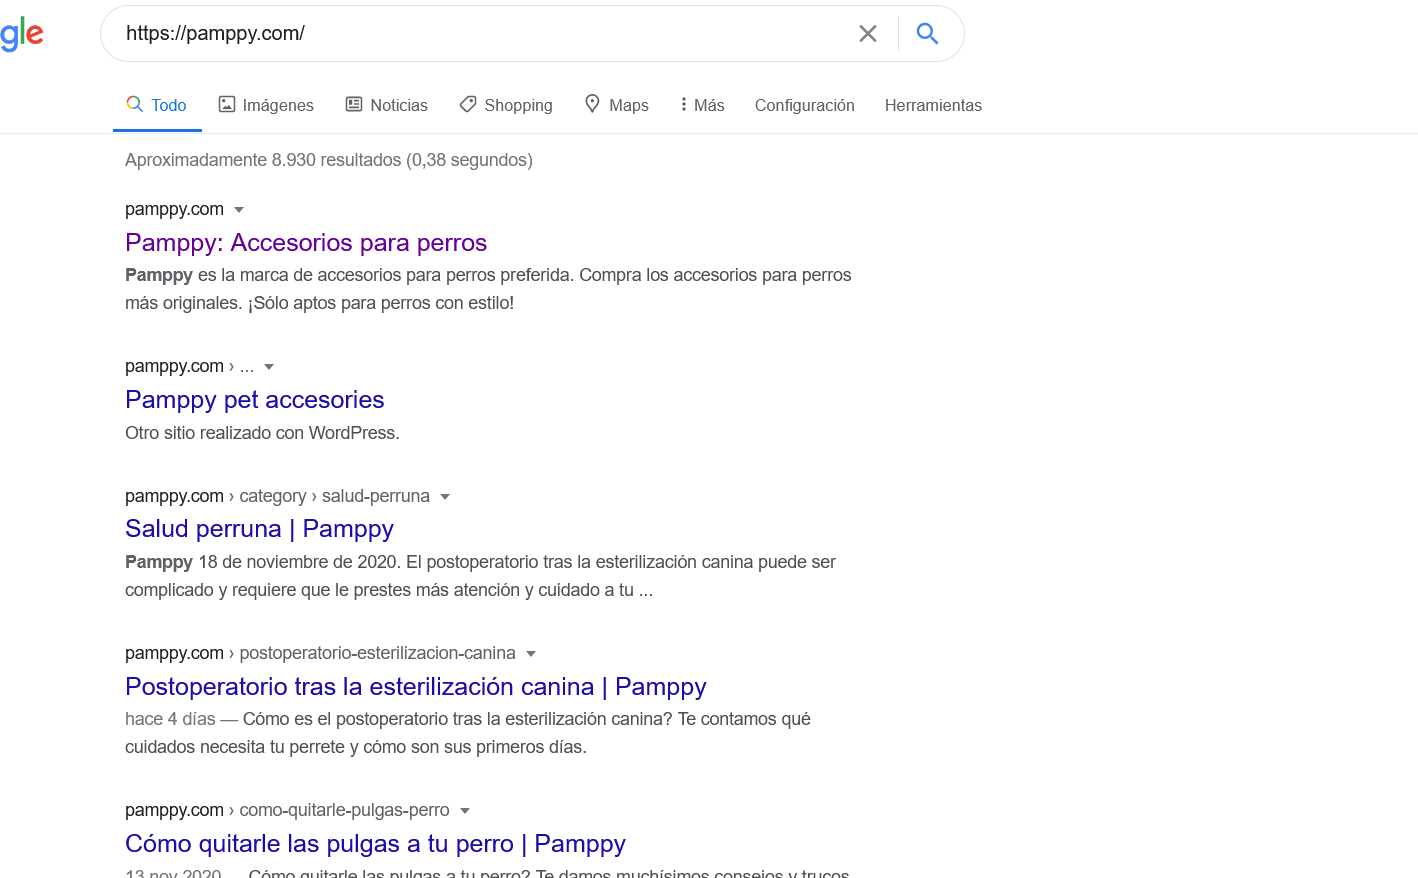Open result Pamppy: Accesorios para perros

coord(306,243)
